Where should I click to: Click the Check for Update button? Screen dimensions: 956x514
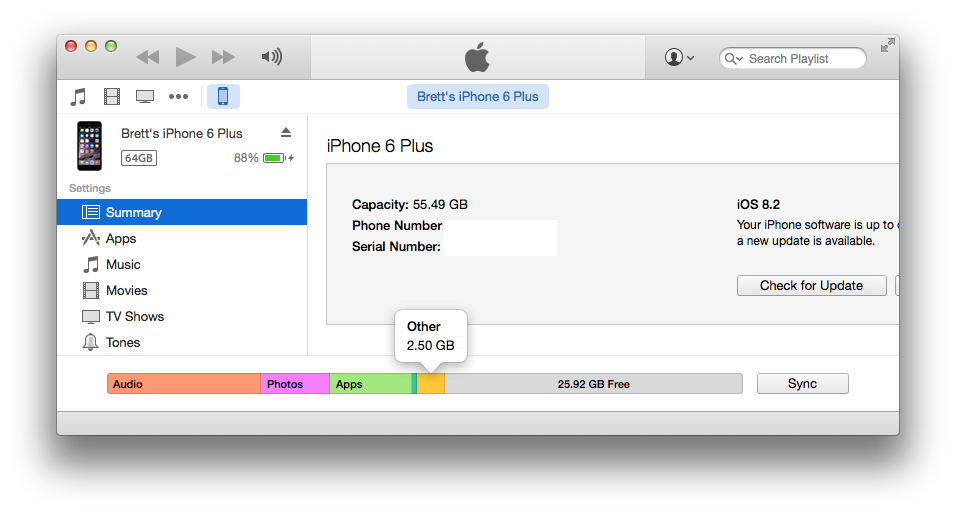(812, 285)
